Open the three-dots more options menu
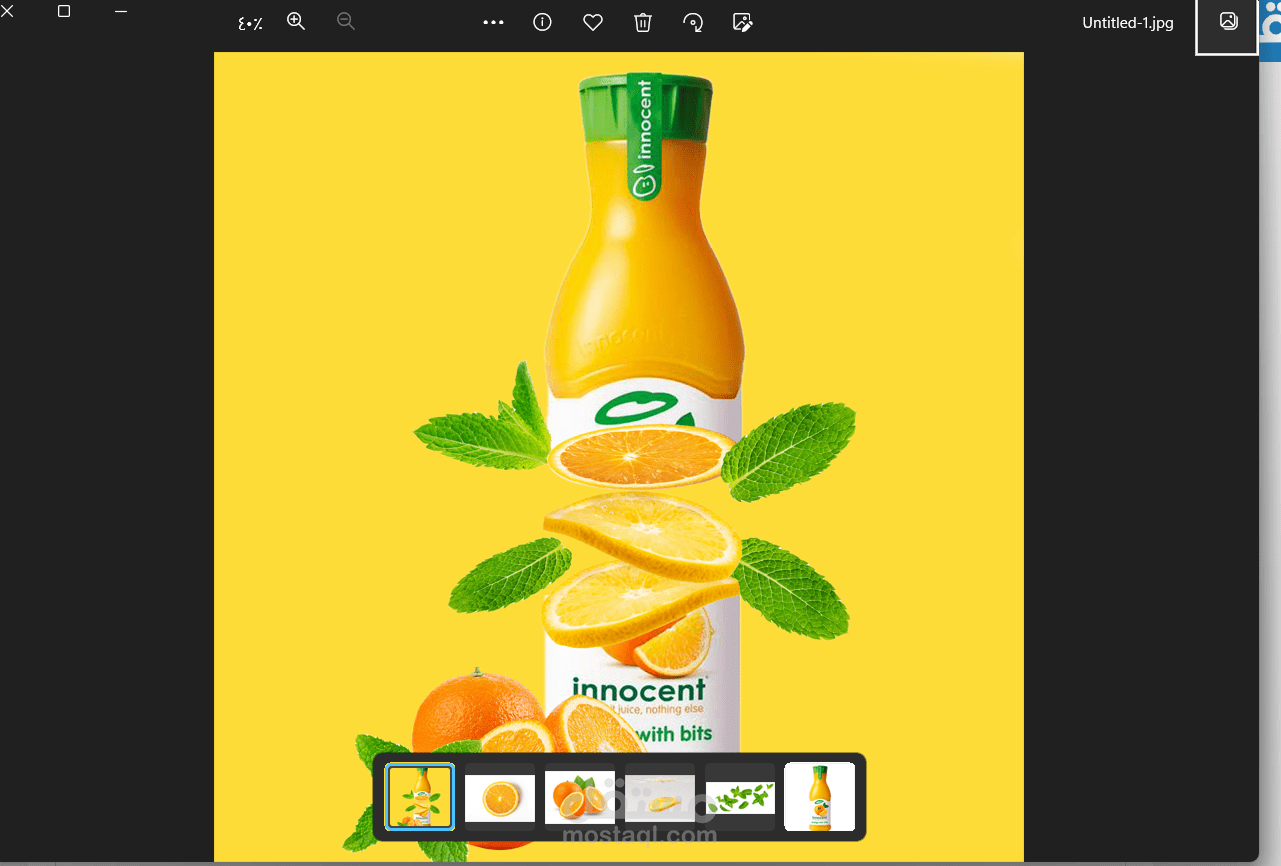1281x866 pixels. 493,22
